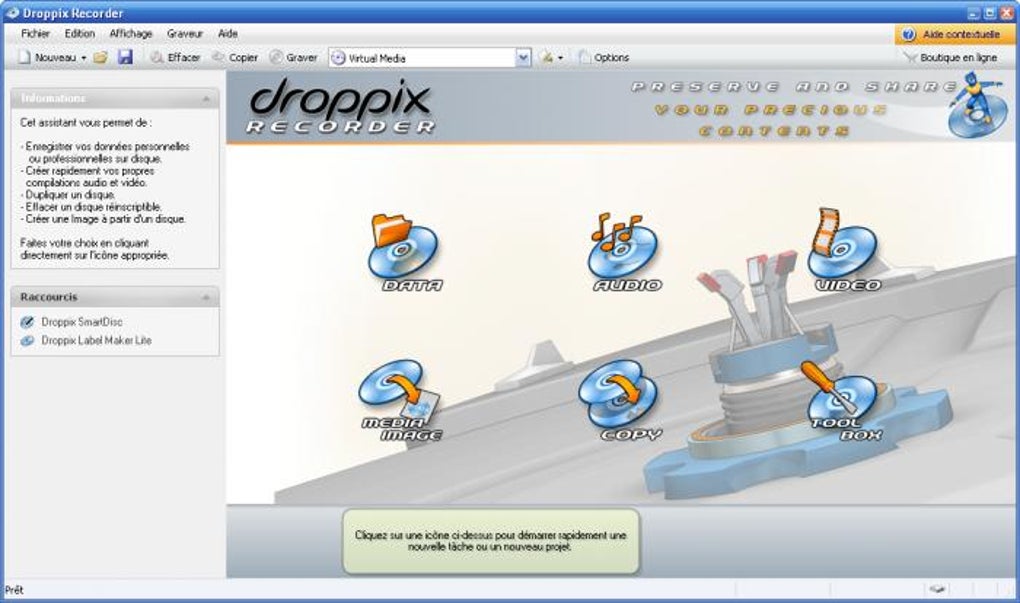The width and height of the screenshot is (1020, 603).
Task: Open the TOOL BOX
Action: 843,402
